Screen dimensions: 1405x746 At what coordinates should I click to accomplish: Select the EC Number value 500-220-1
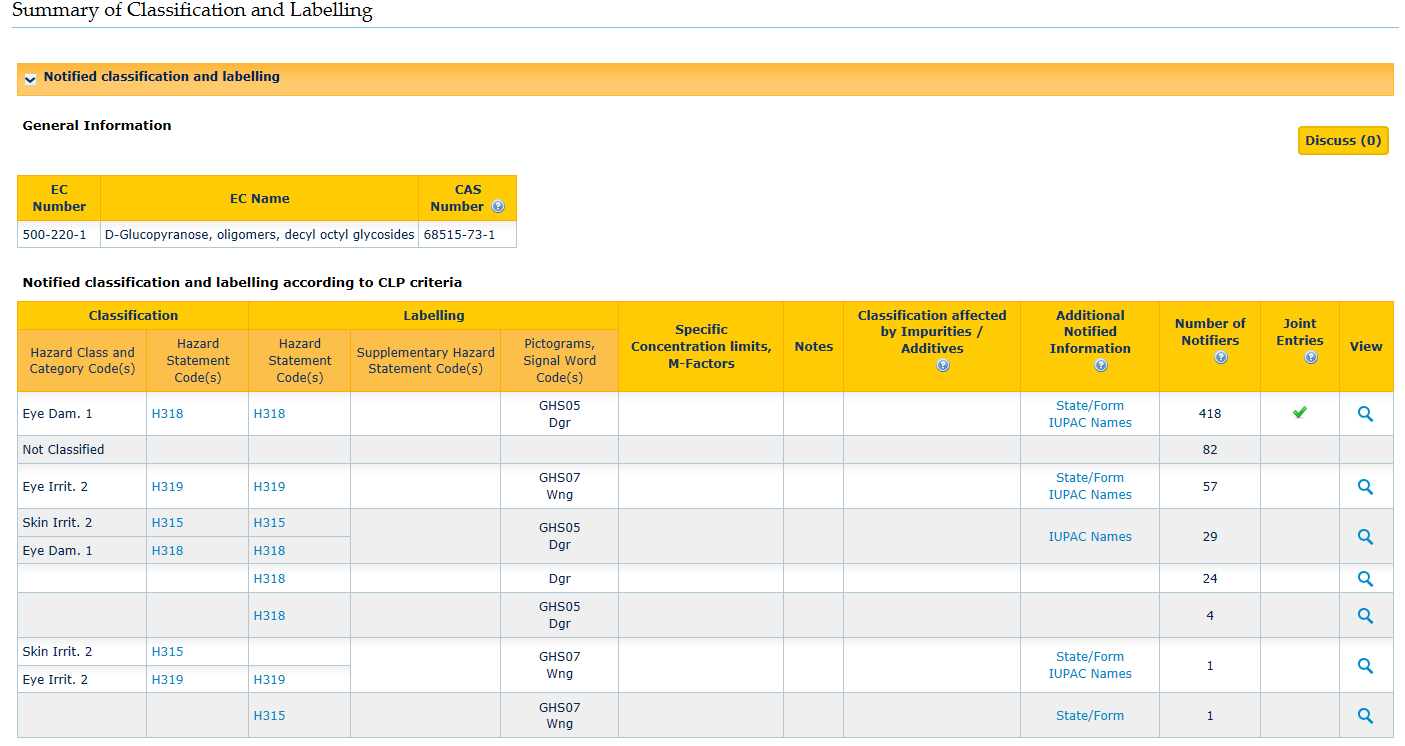[x=55, y=235]
